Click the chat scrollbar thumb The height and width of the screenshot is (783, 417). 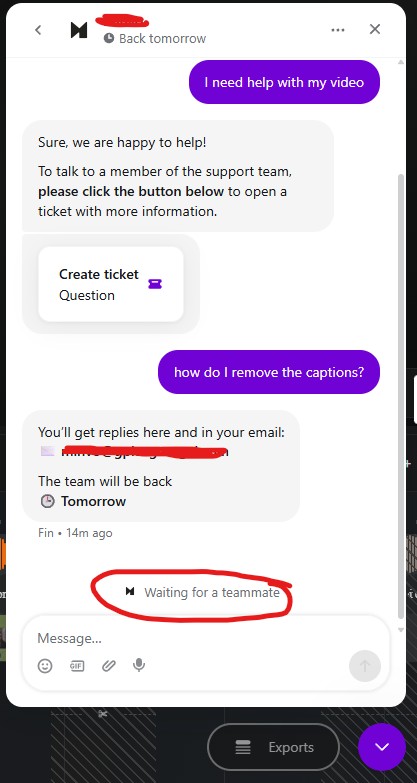click(x=401, y=394)
